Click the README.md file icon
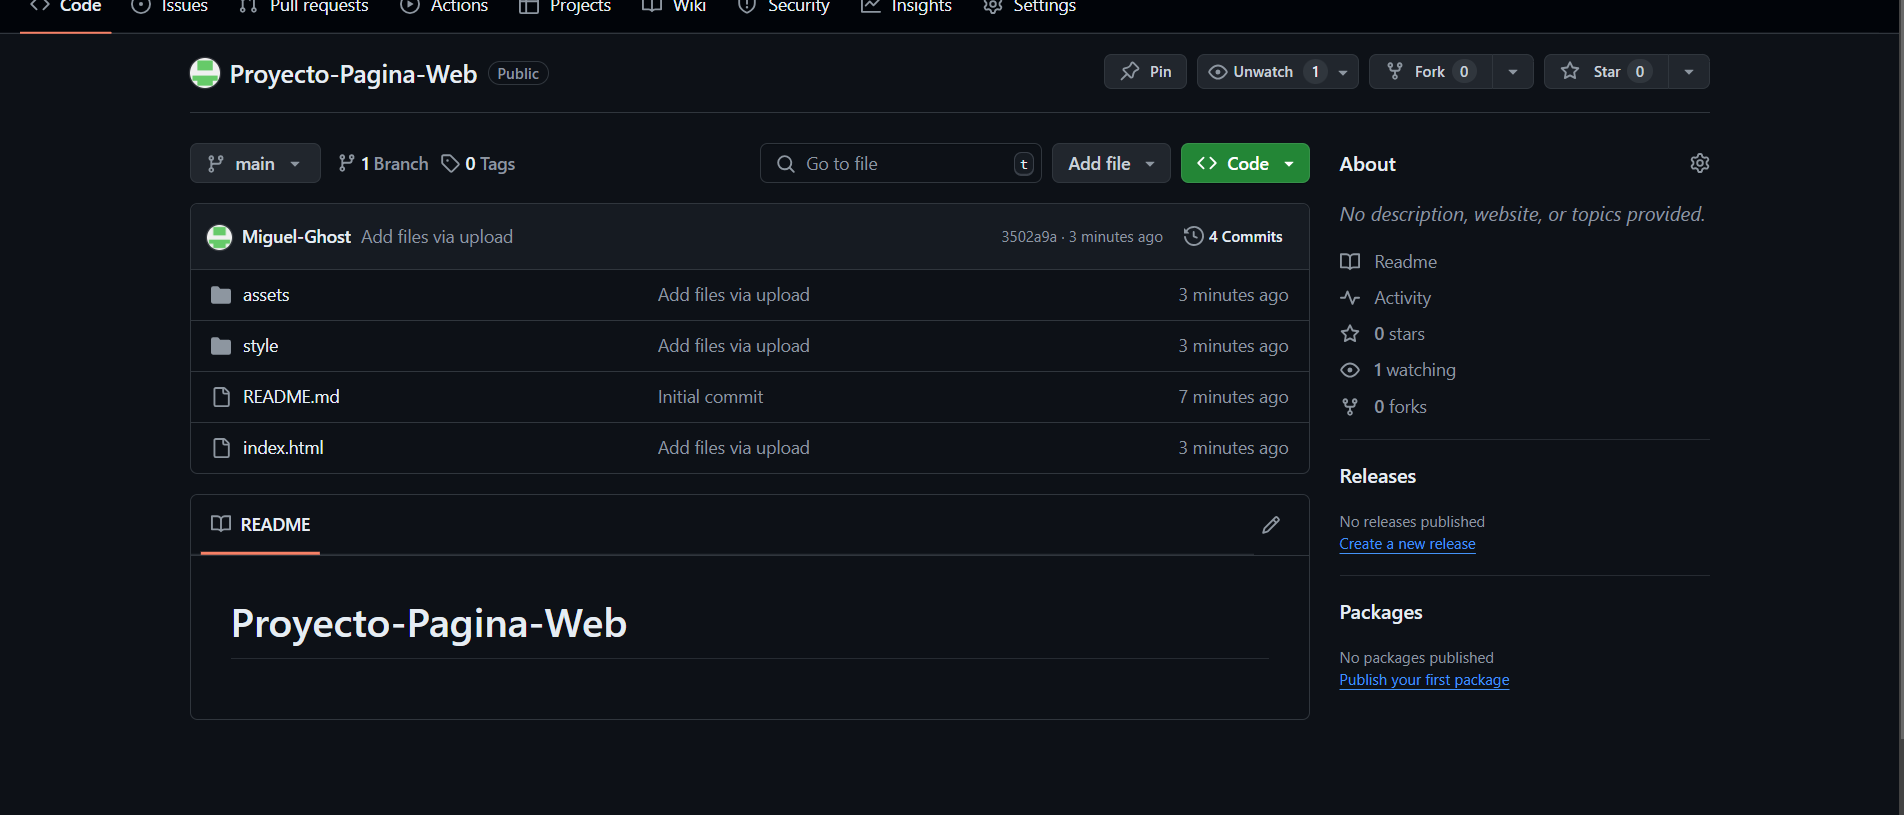This screenshot has width=1904, height=815. point(222,397)
